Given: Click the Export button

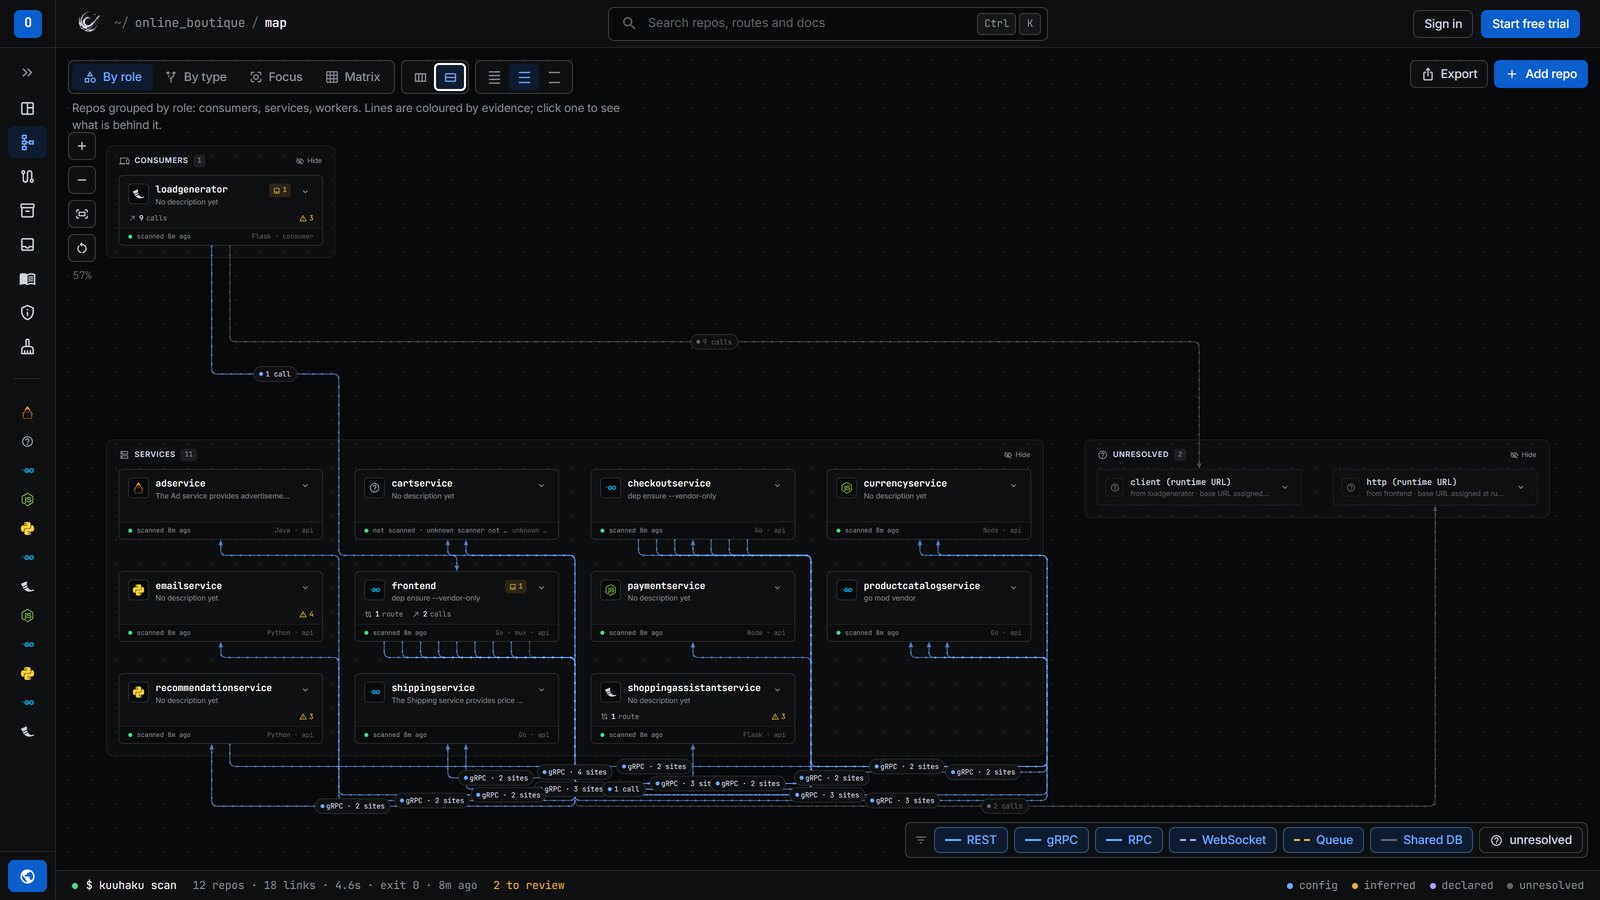Looking at the screenshot, I should coord(1449,74).
